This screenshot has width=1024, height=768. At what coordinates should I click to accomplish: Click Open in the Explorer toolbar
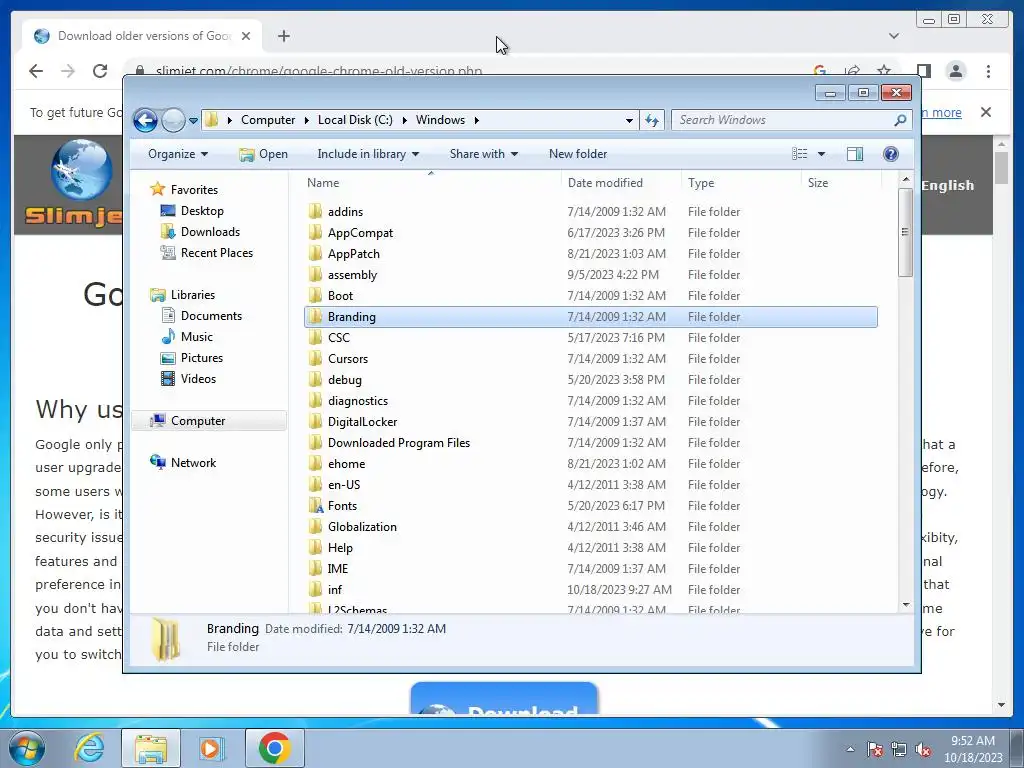pos(264,154)
